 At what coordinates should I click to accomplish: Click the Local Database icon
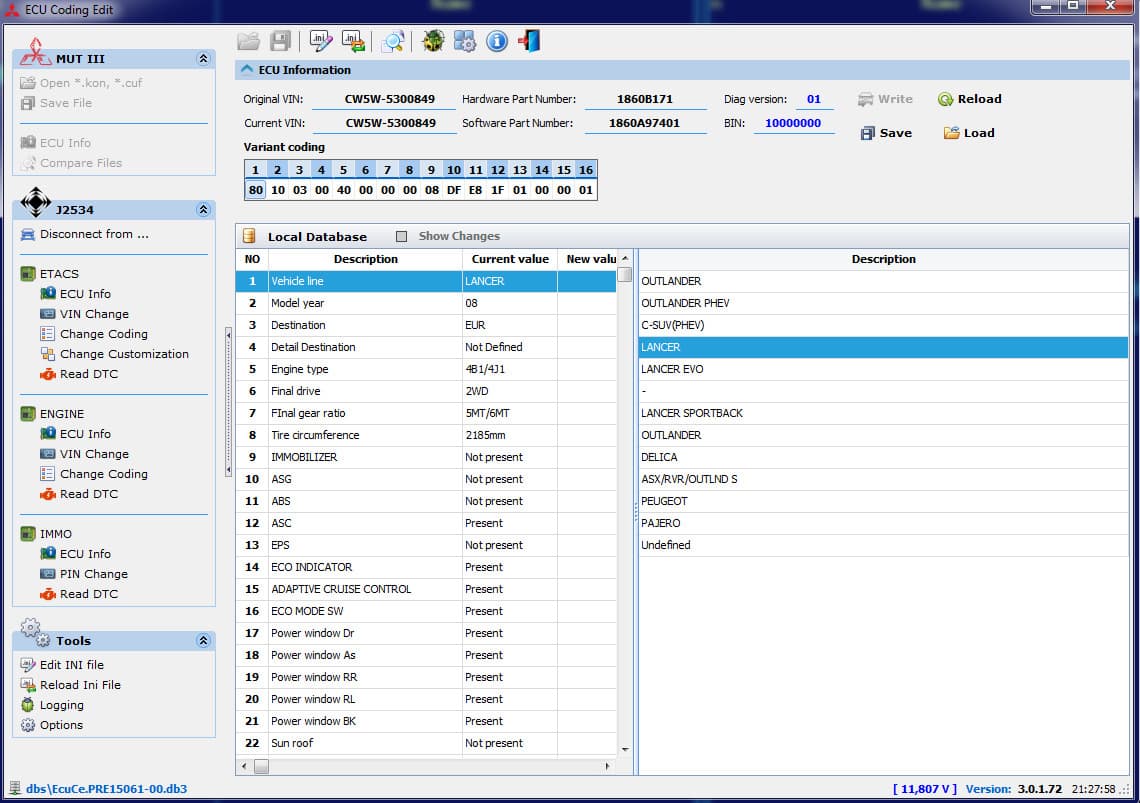[x=249, y=236]
